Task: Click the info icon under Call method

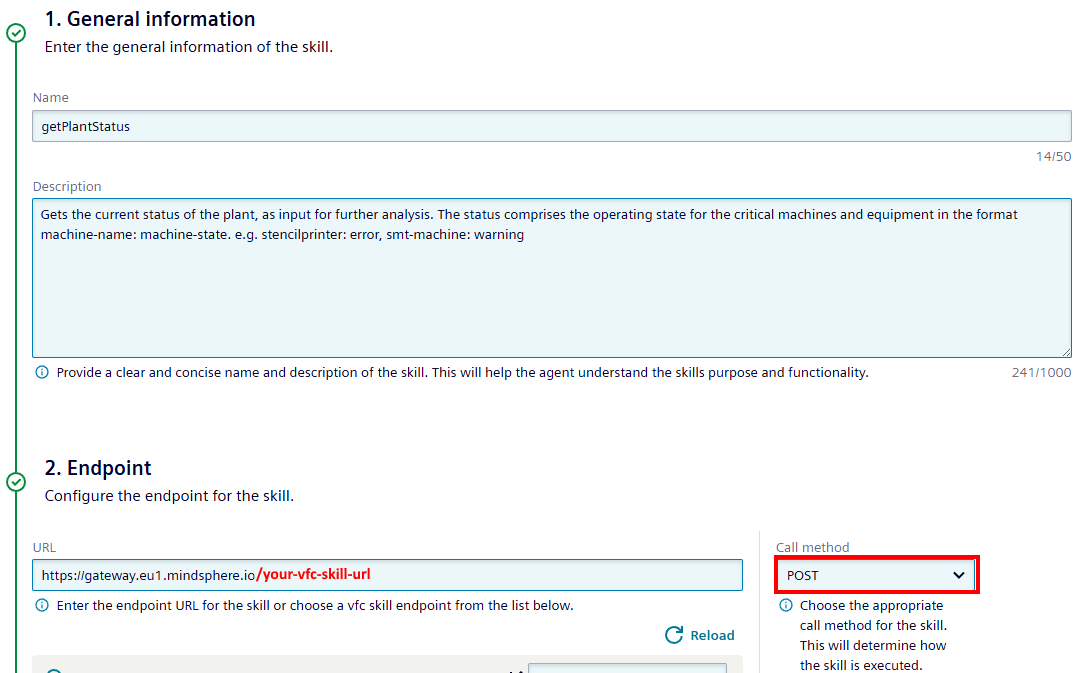Action: [x=786, y=606]
